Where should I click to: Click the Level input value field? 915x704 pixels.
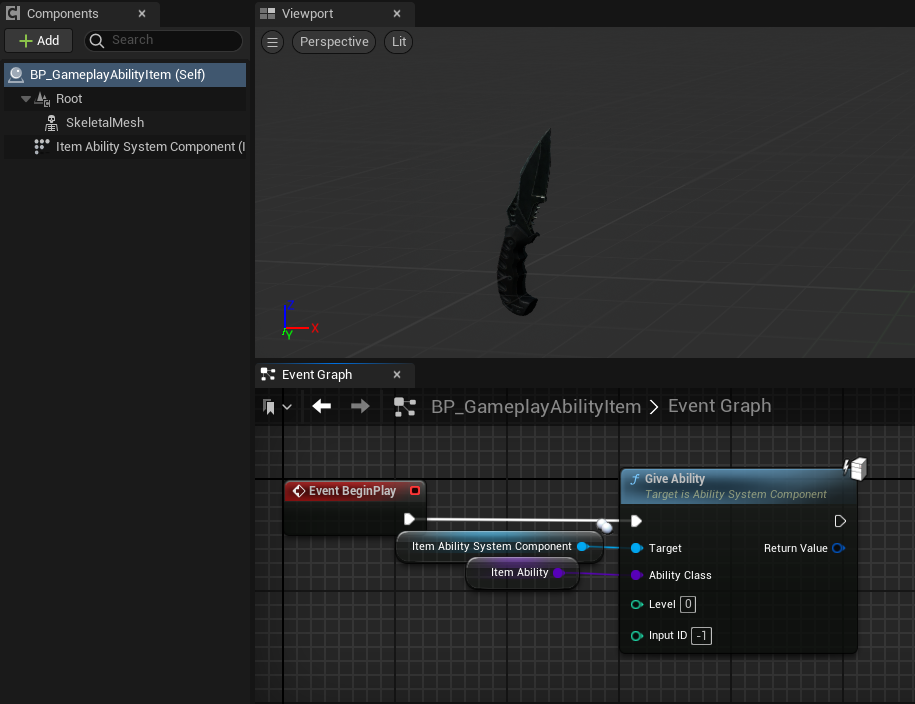[688, 604]
